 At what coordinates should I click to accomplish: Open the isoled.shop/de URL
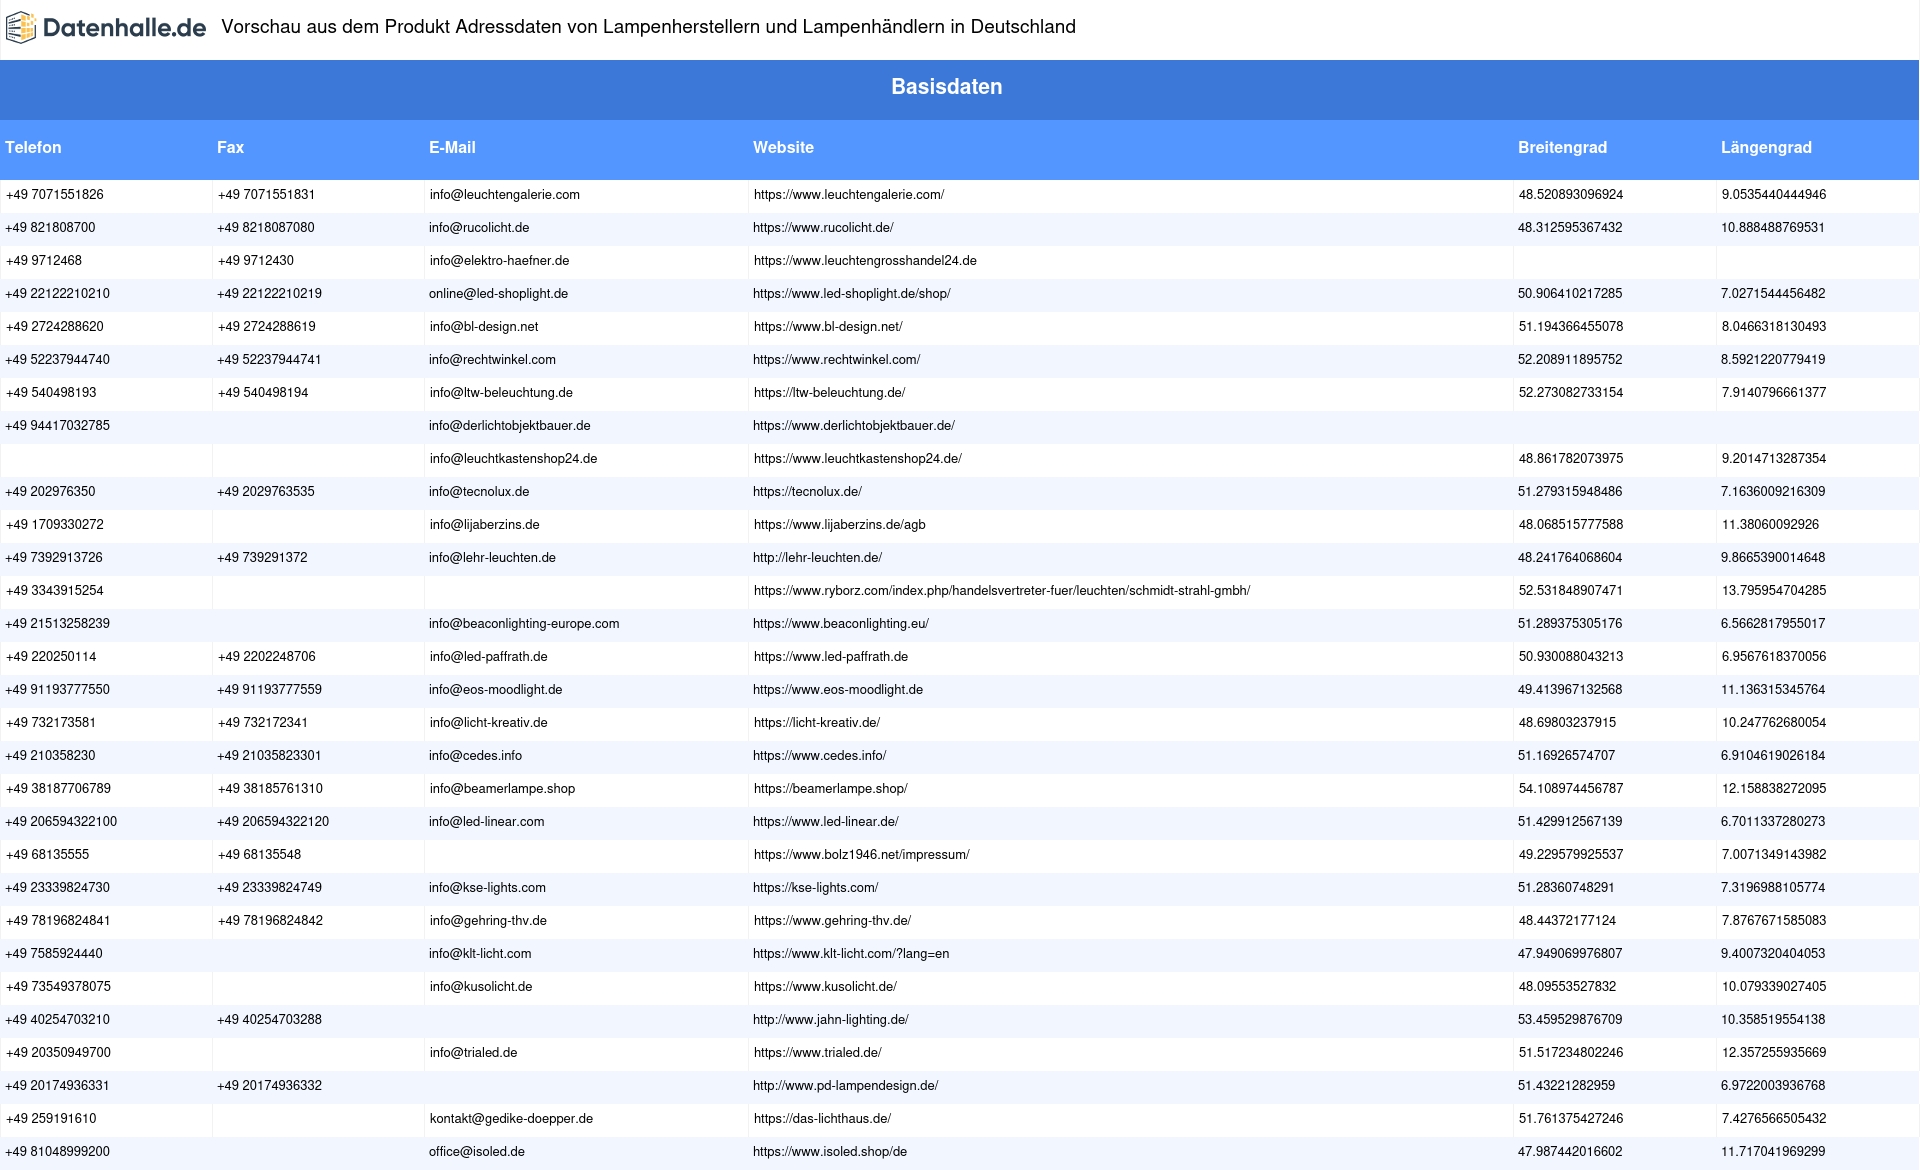[x=830, y=1152]
